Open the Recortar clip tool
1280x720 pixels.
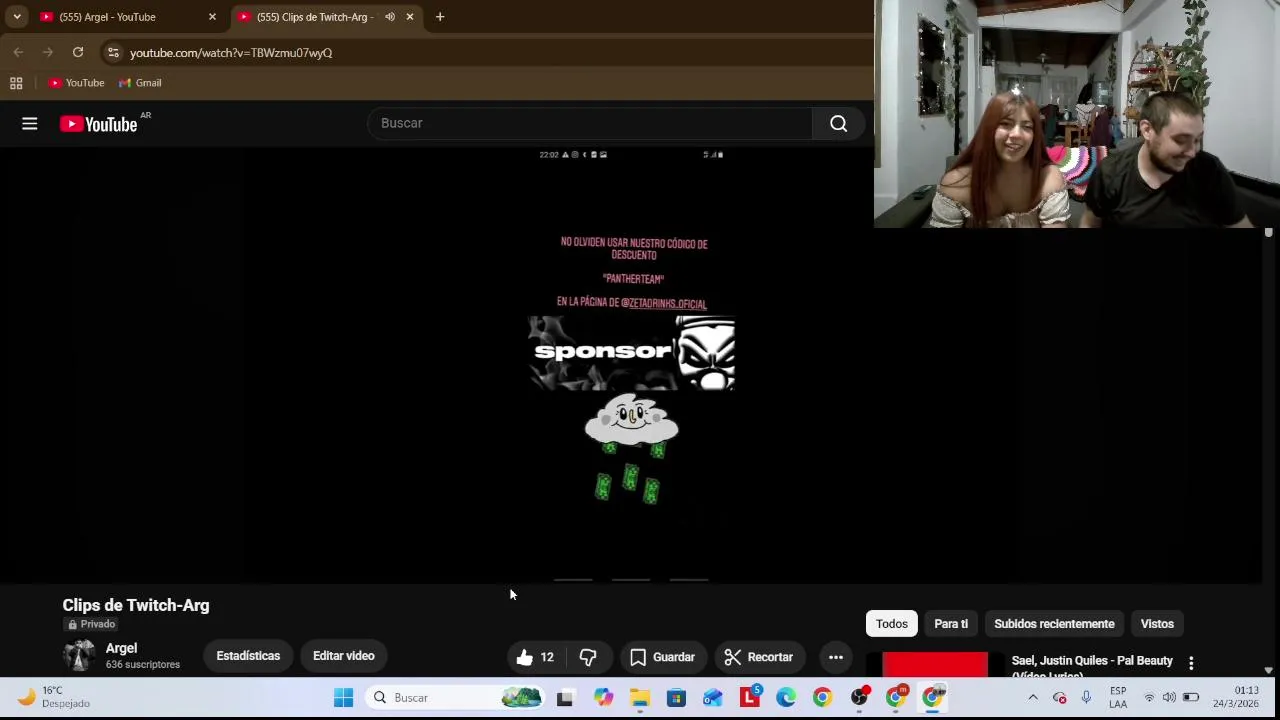pos(759,657)
